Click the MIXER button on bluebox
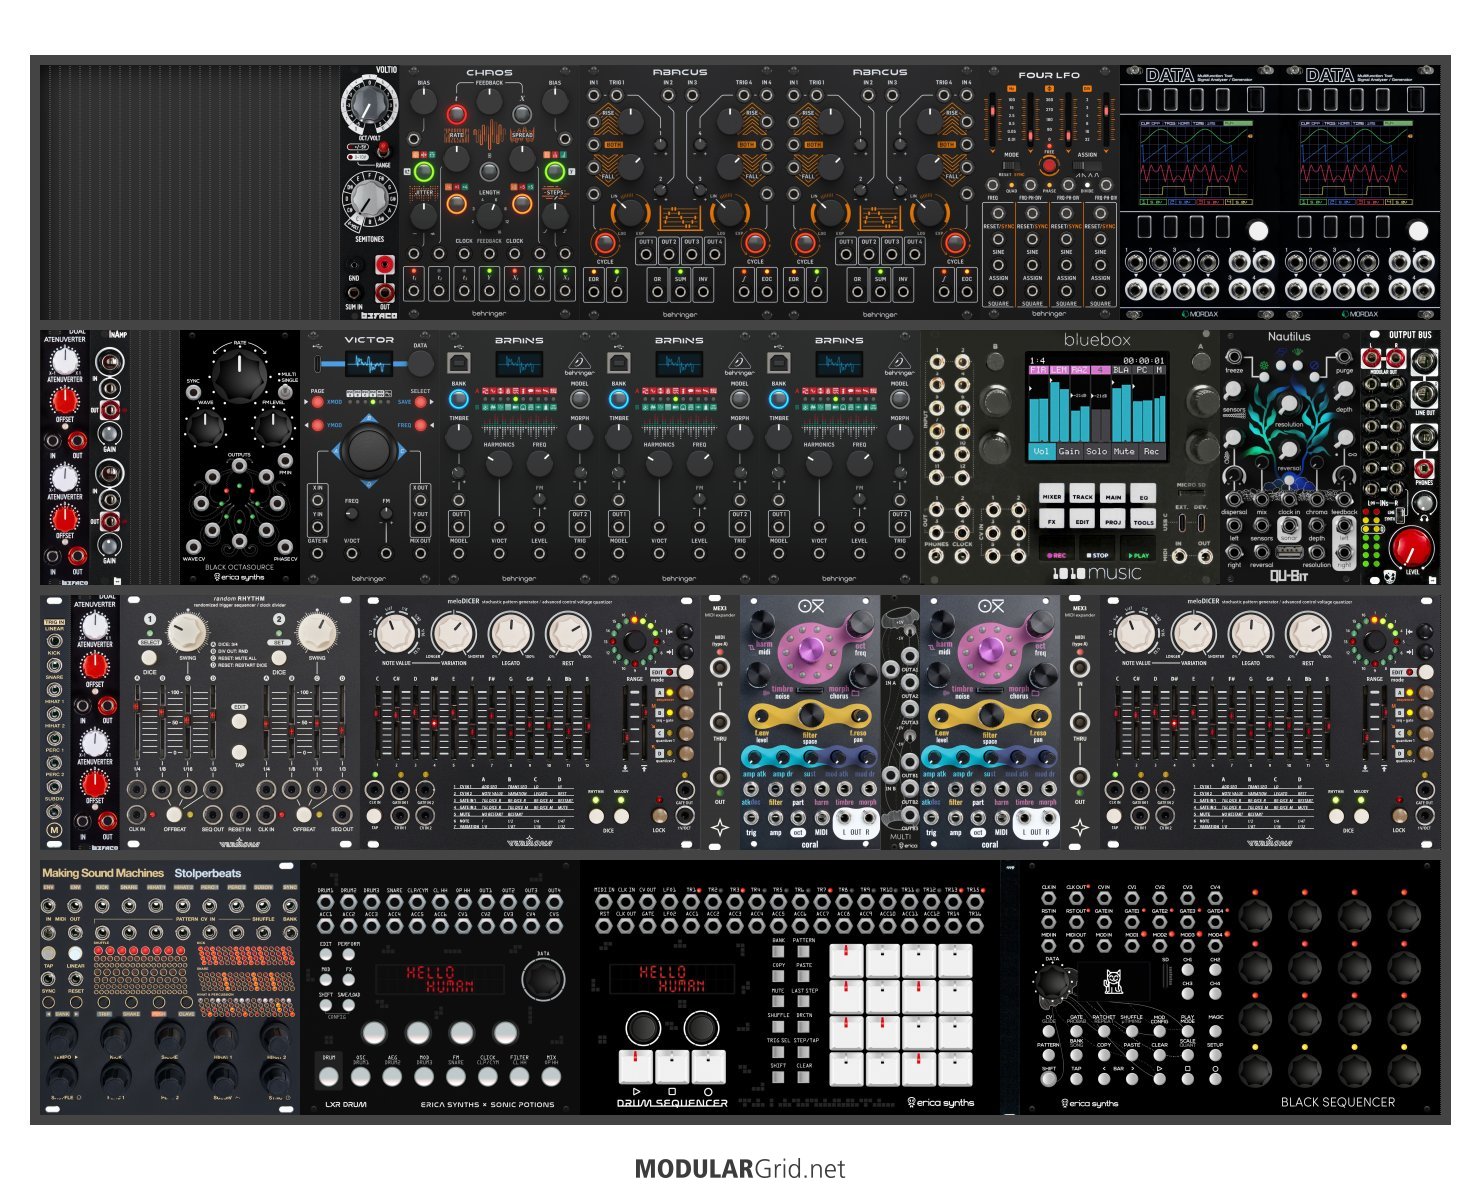 click(x=1052, y=493)
